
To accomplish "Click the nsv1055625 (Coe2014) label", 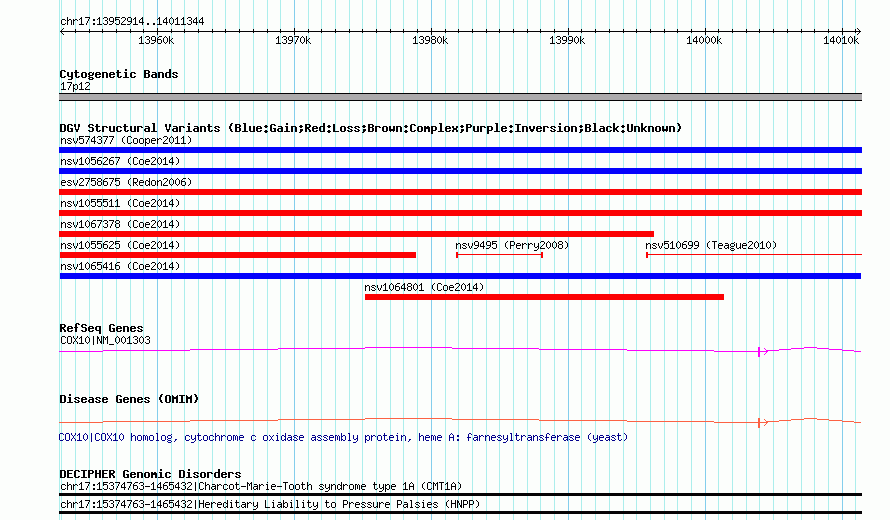I will [x=120, y=245].
